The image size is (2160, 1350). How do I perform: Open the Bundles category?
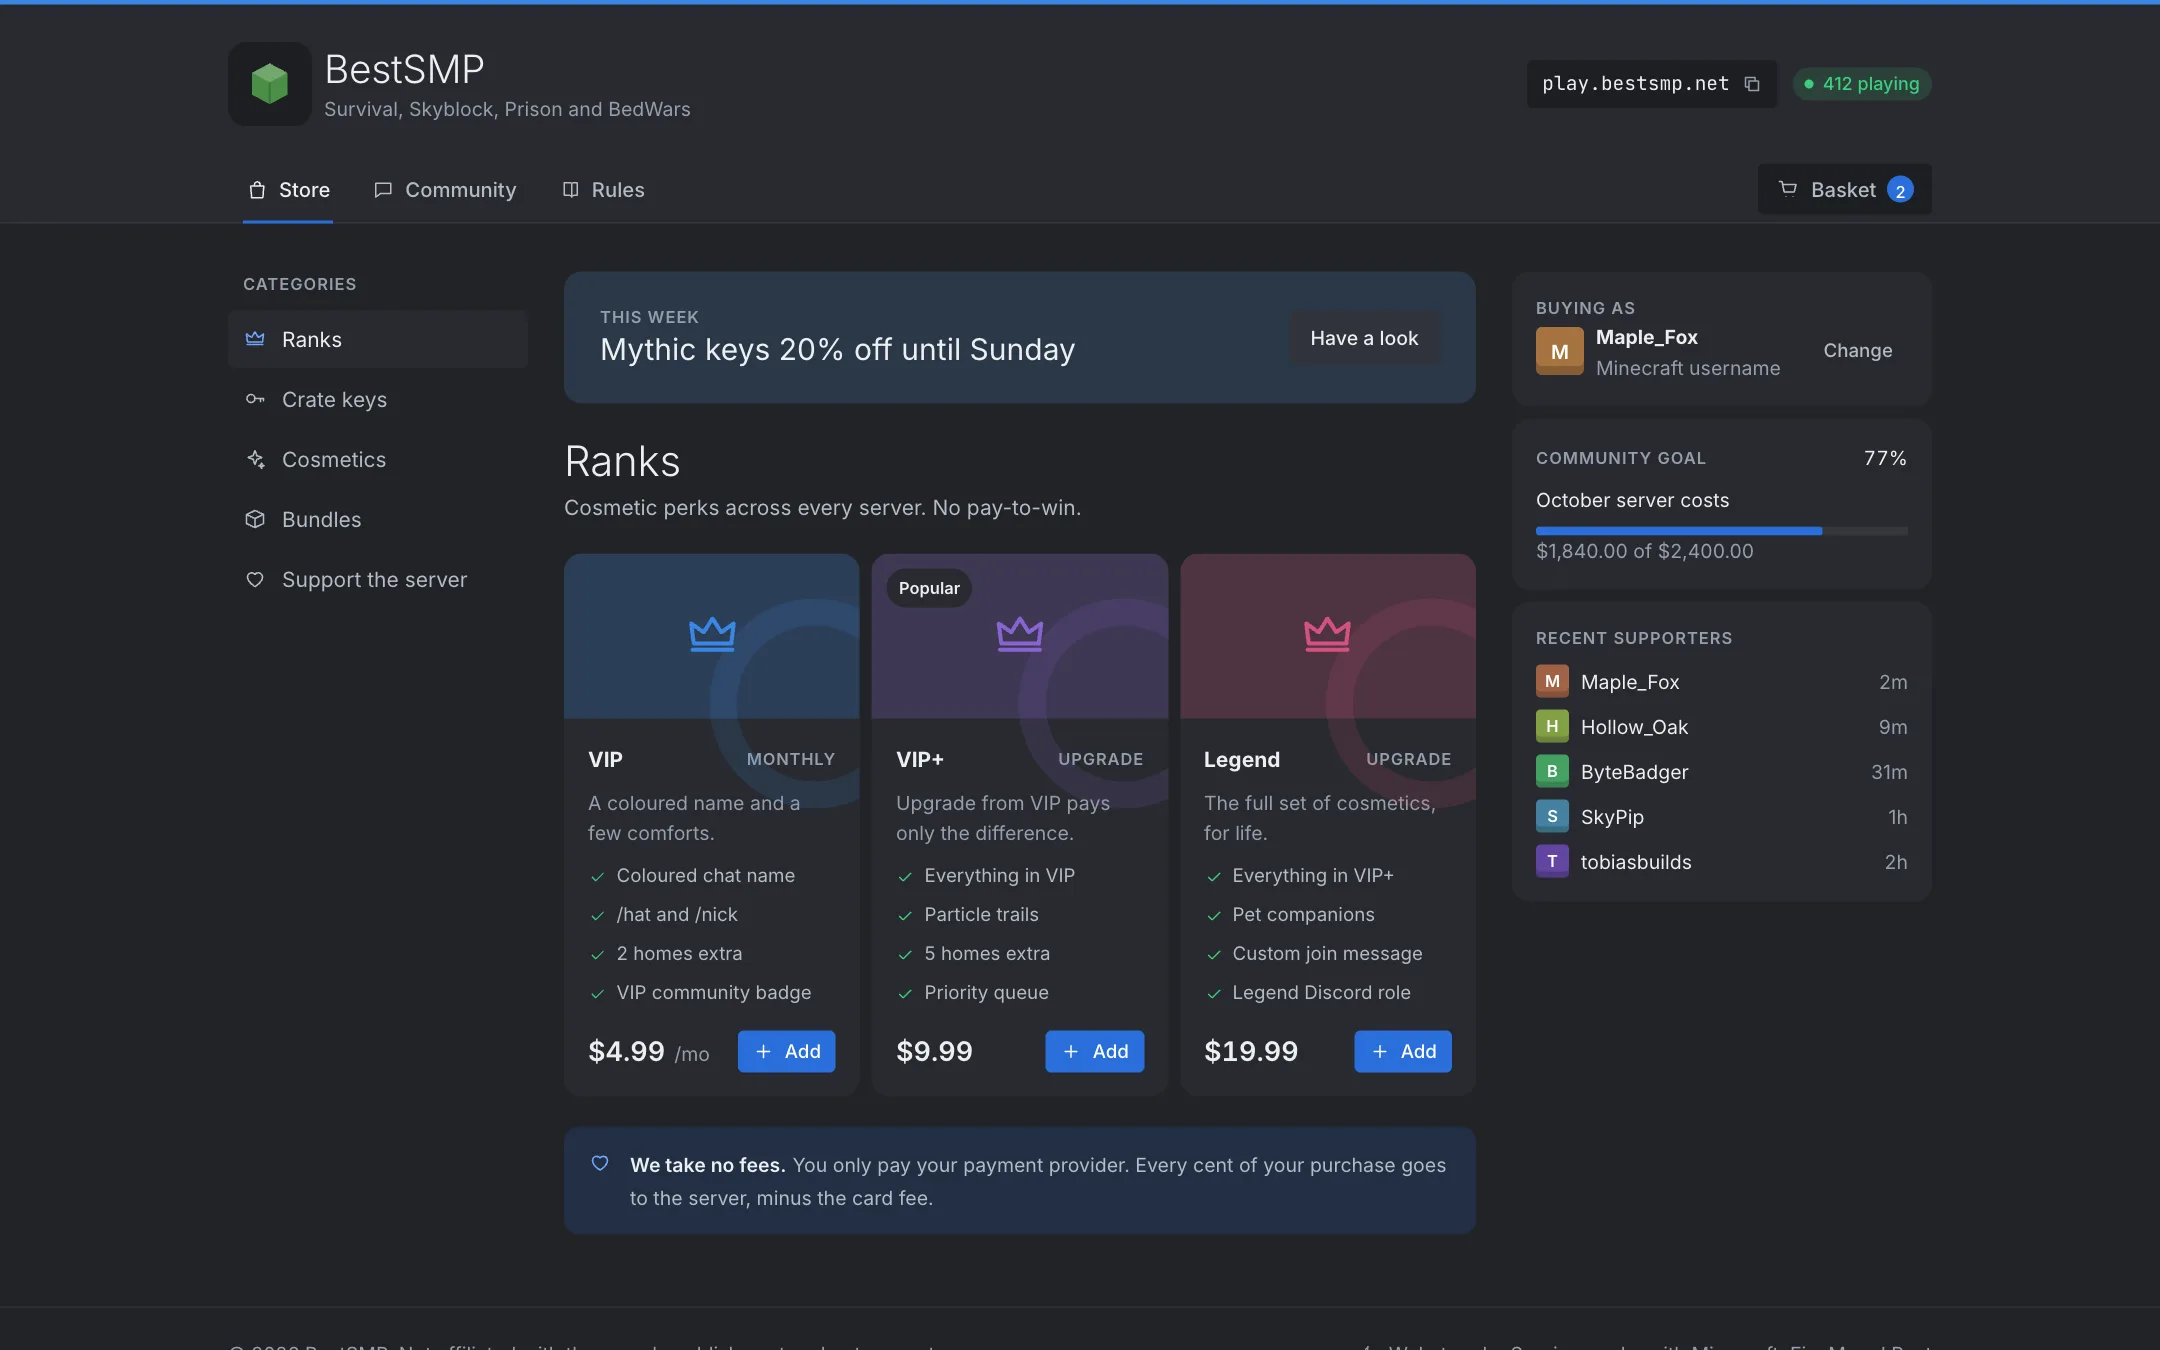click(378, 519)
